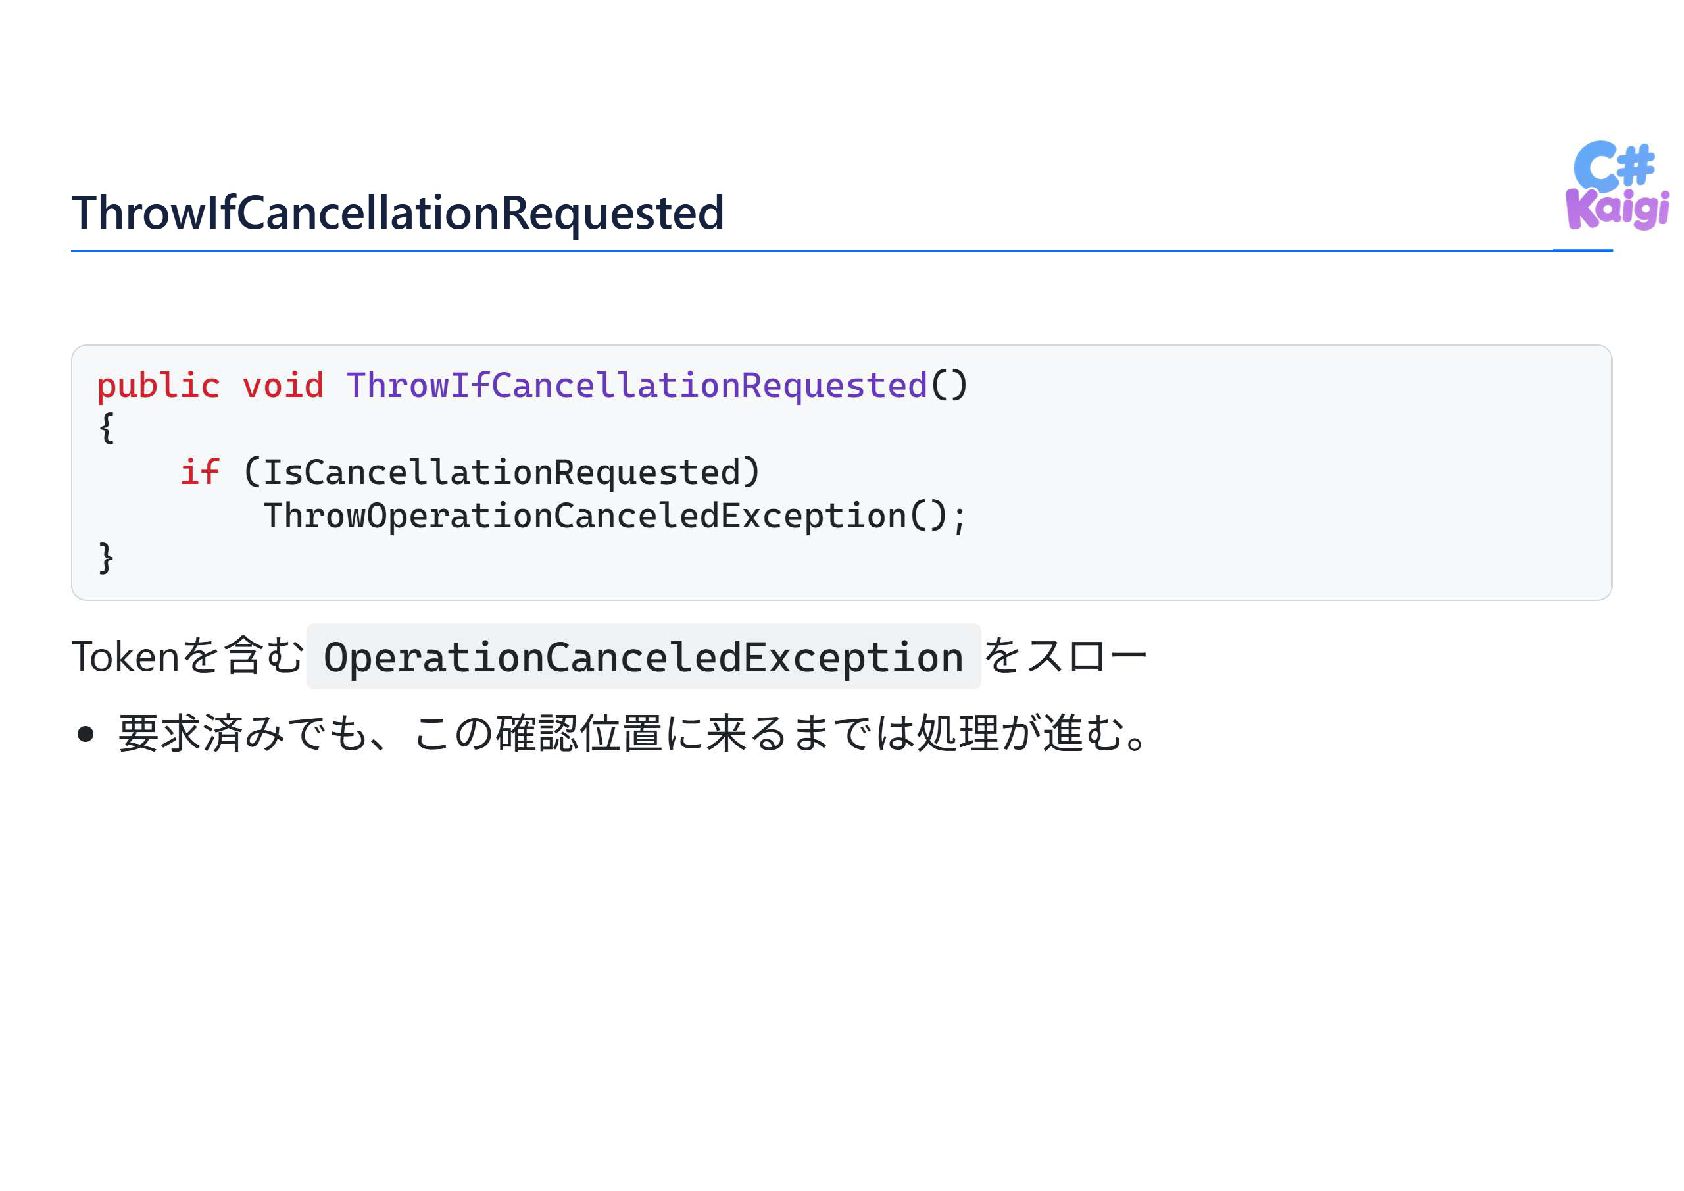Click the bullet point marker
This screenshot has height=1191, width=1684.
coord(85,735)
